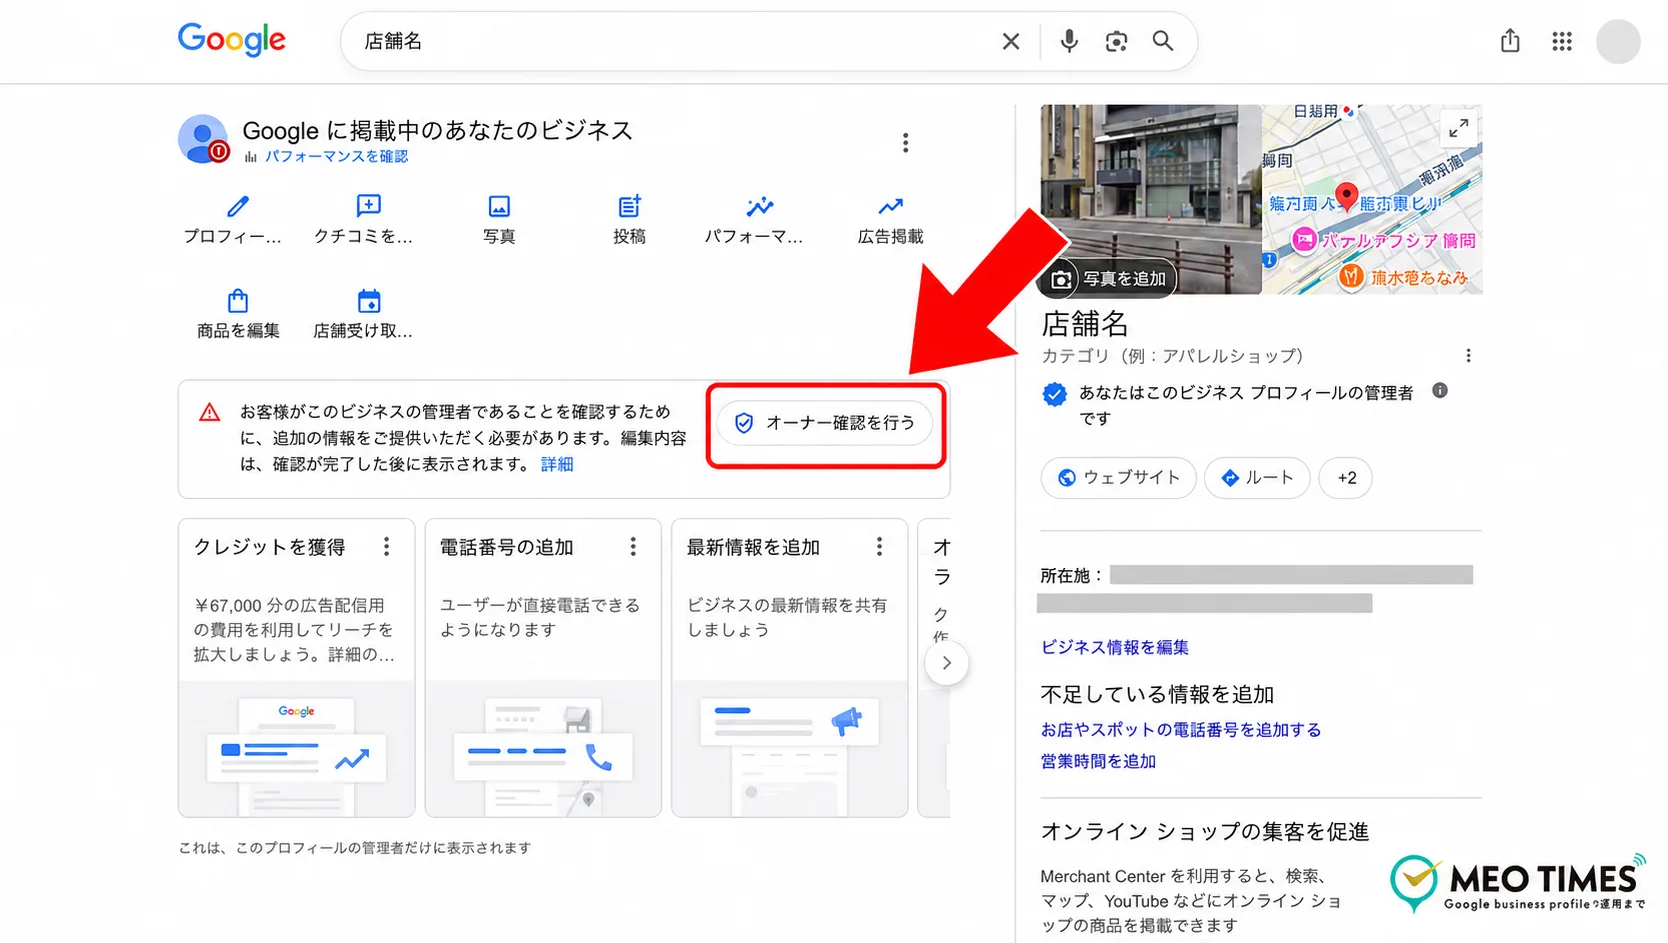Click the business profile avatar icon
Screen dimensions: 1668x943
tap(203, 139)
